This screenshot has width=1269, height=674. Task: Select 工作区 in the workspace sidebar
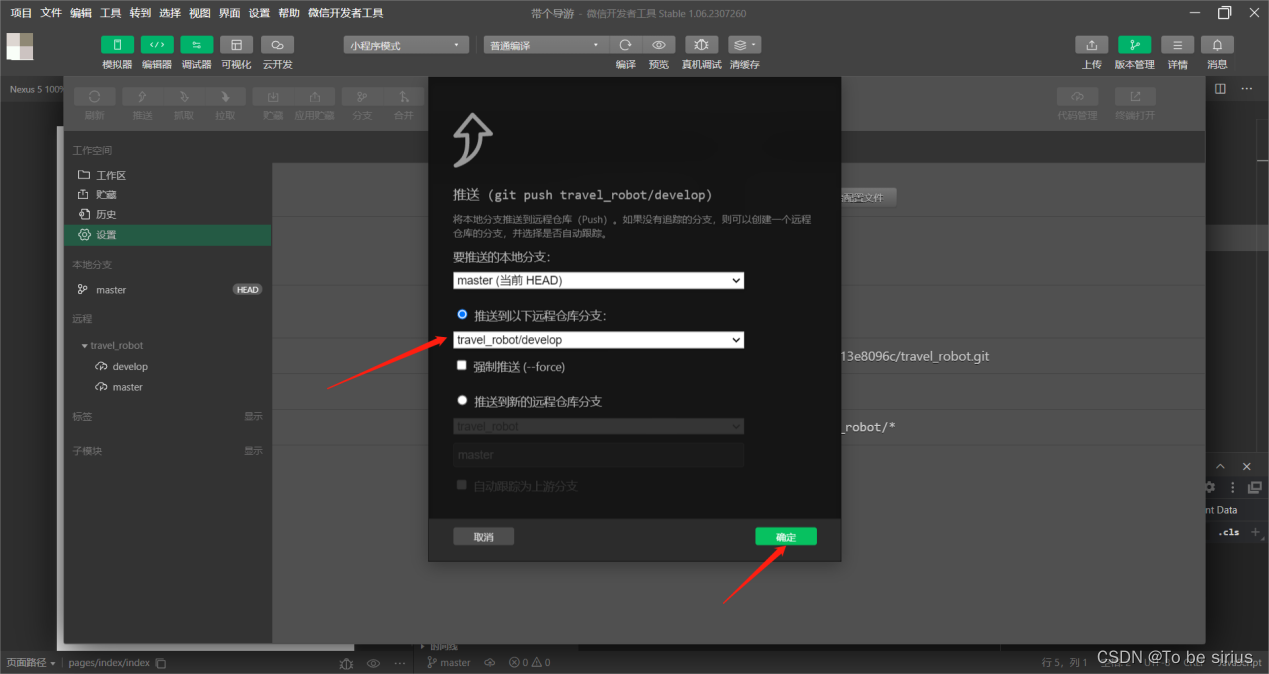coord(167,175)
